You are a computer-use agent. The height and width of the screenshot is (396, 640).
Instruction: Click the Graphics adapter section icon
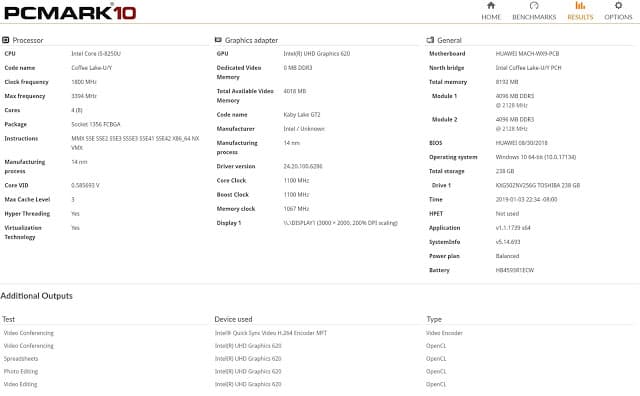218,40
